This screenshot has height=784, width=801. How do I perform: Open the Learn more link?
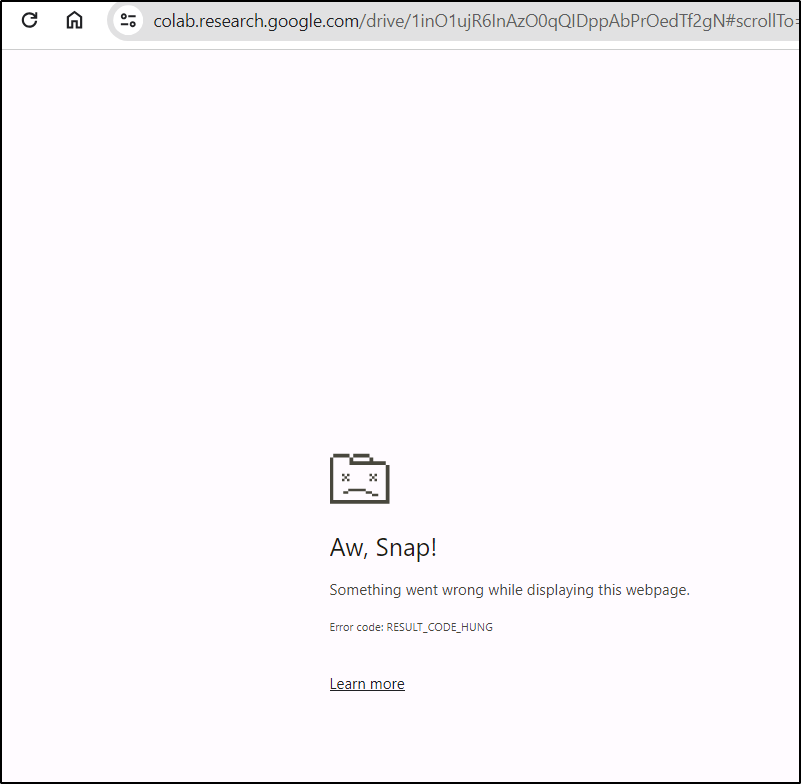(x=367, y=683)
